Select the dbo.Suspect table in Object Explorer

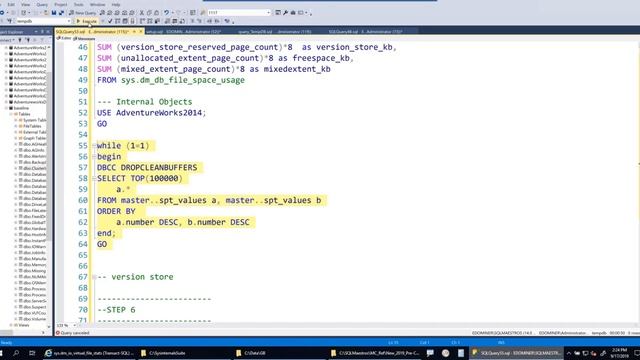click(34, 307)
